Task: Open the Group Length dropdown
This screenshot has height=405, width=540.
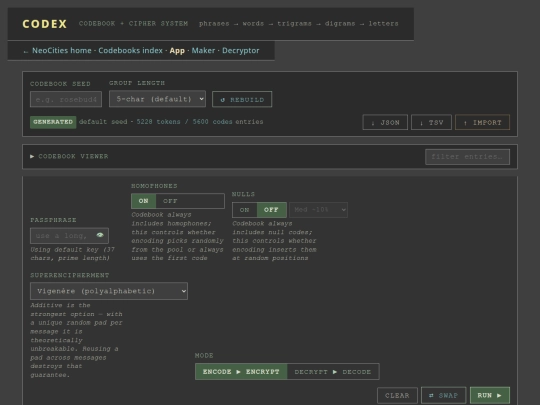Action: click(157, 99)
